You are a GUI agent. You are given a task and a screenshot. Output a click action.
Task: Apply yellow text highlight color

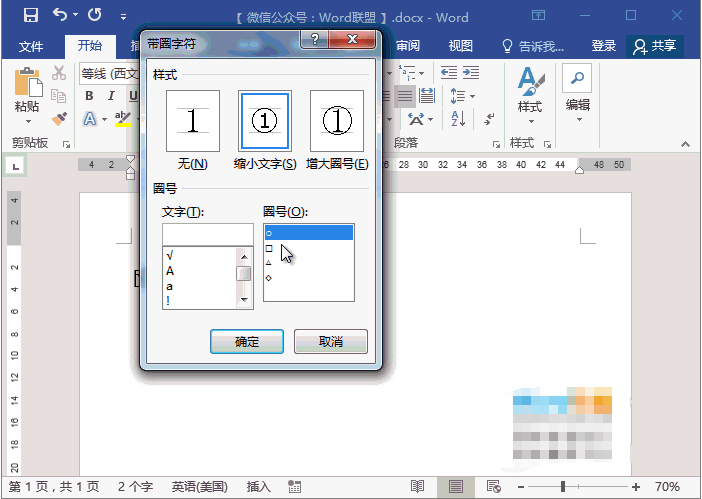122,119
